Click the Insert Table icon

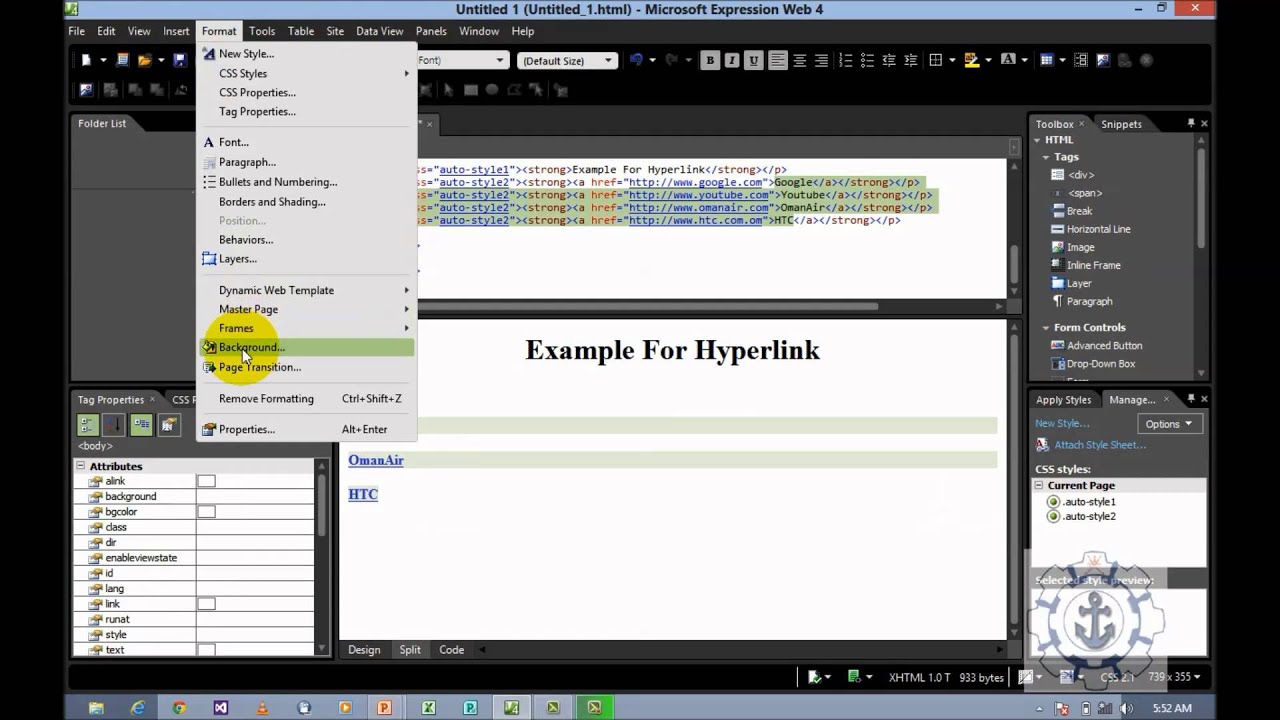tap(1046, 60)
